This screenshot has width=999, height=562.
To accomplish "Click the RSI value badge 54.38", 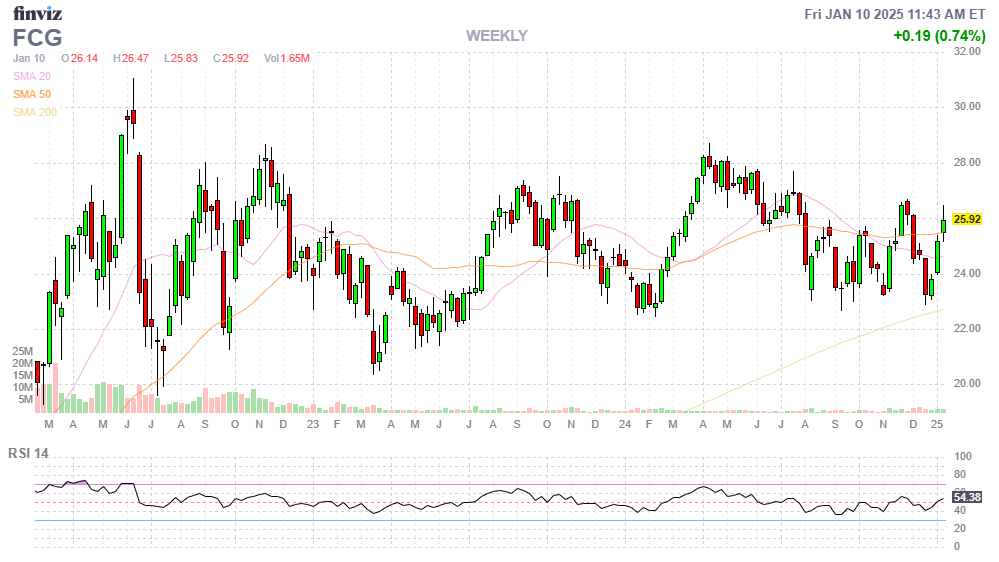I will click(x=967, y=496).
